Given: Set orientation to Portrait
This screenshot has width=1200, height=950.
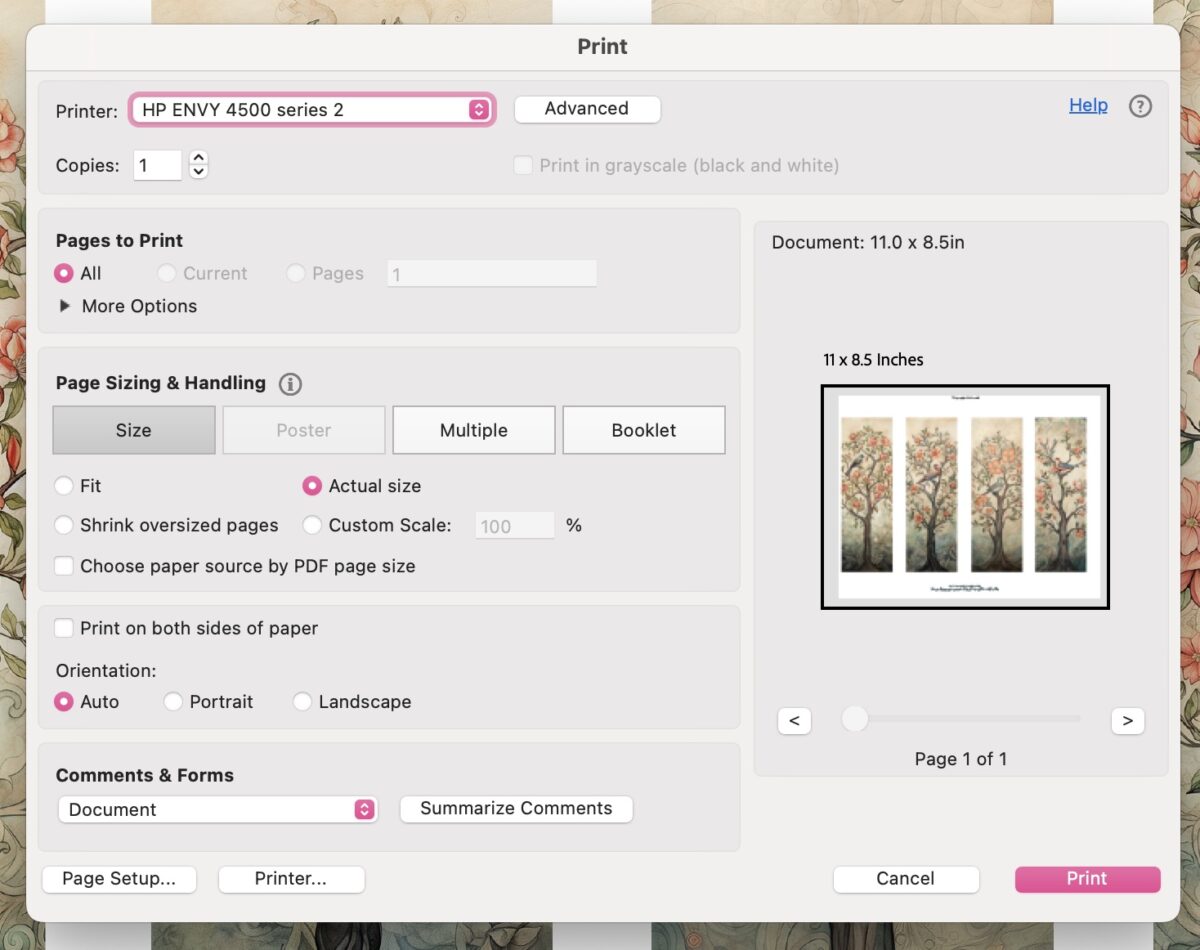Looking at the screenshot, I should pyautogui.click(x=173, y=702).
